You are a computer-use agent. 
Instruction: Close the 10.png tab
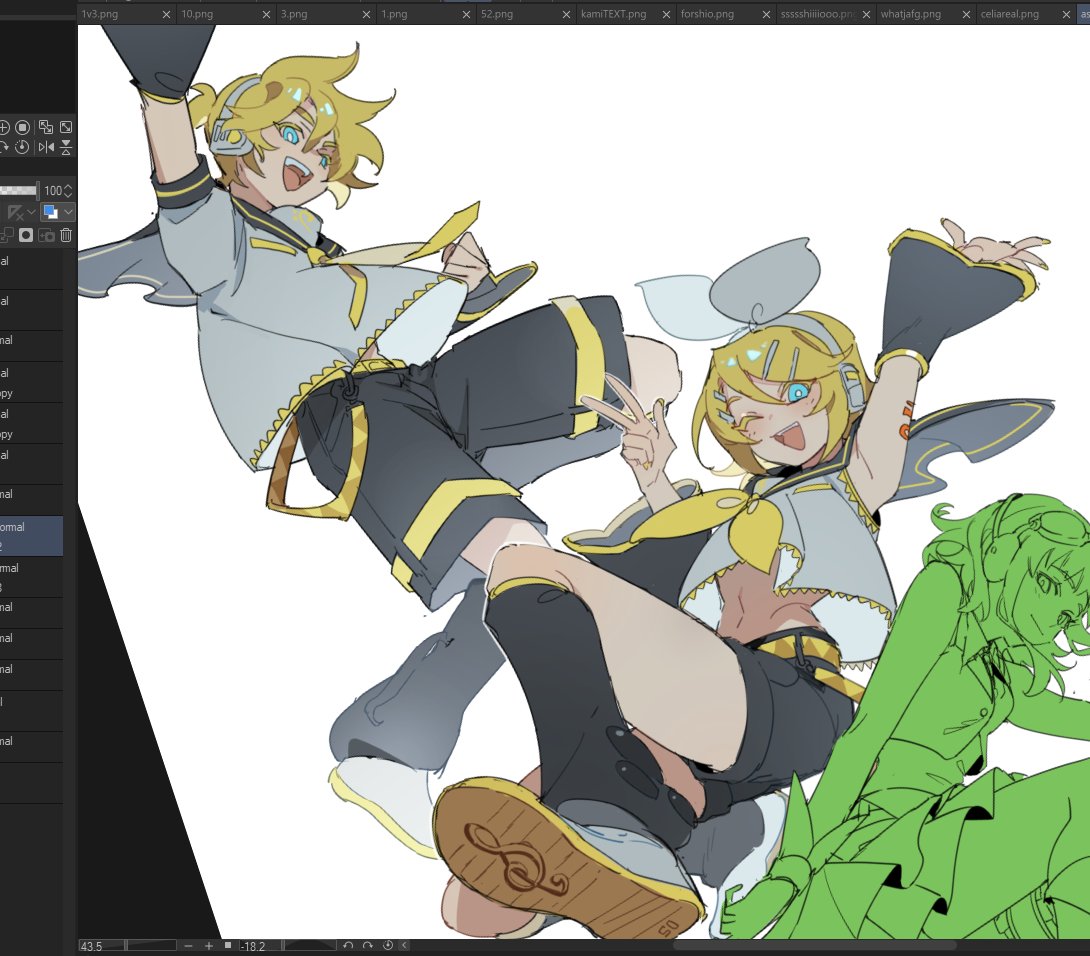pyautogui.click(x=266, y=15)
